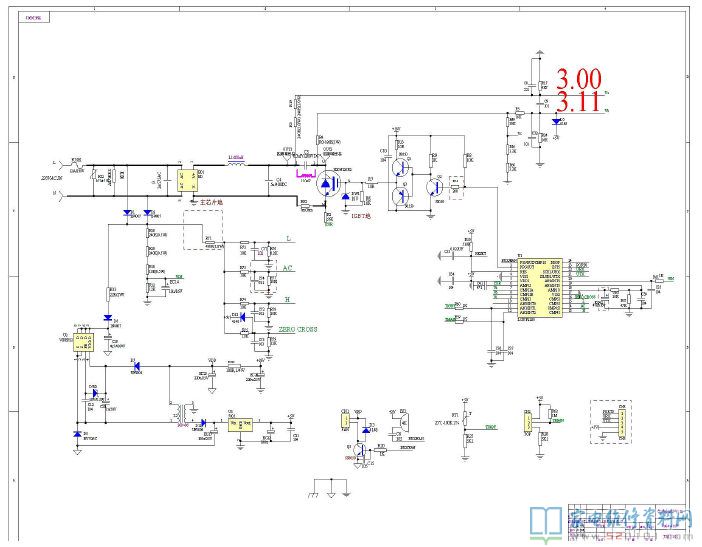Click the red 3.00 voltage reading
This screenshot has width=702, height=547.
pos(579,79)
